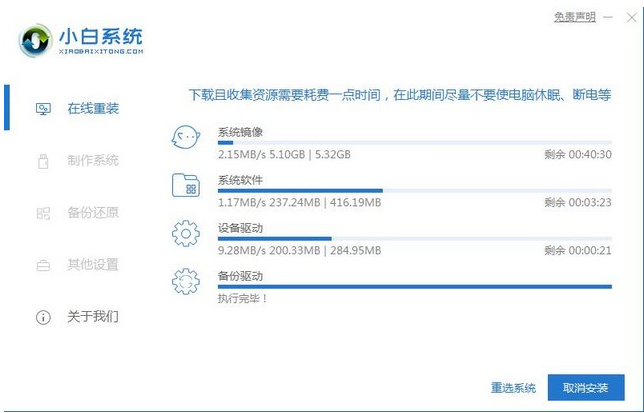
Task: Switch to the 制作系统 tab
Action: tap(92, 160)
